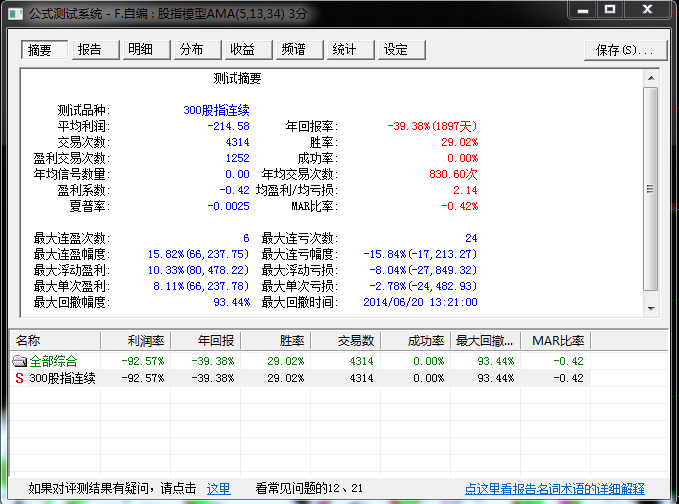
Task: Sort by the 成功率 column header
Action: tap(416, 341)
